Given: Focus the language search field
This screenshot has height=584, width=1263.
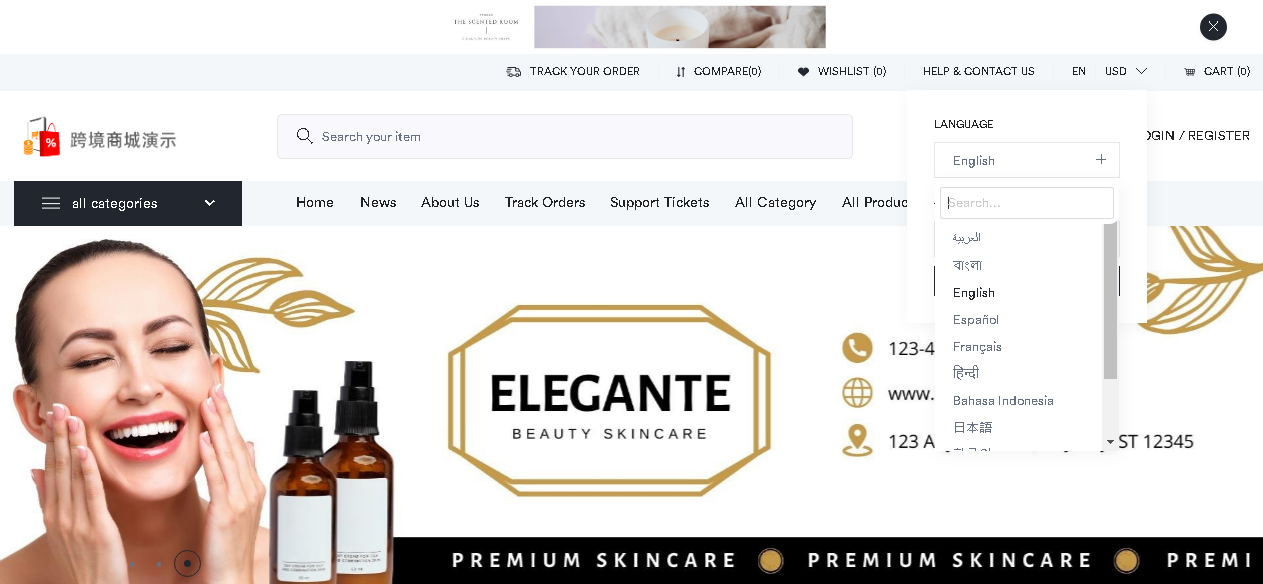Looking at the screenshot, I should pos(1027,203).
